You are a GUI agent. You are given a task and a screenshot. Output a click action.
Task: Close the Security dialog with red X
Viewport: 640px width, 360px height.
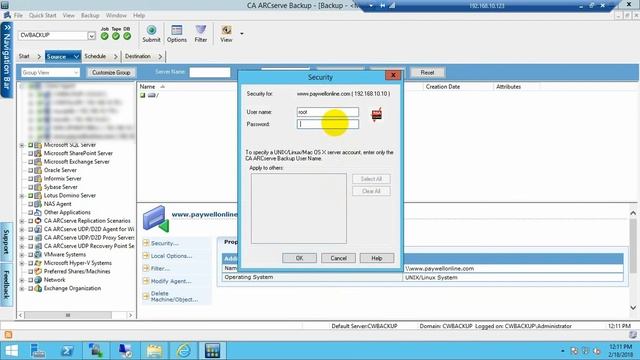point(393,75)
